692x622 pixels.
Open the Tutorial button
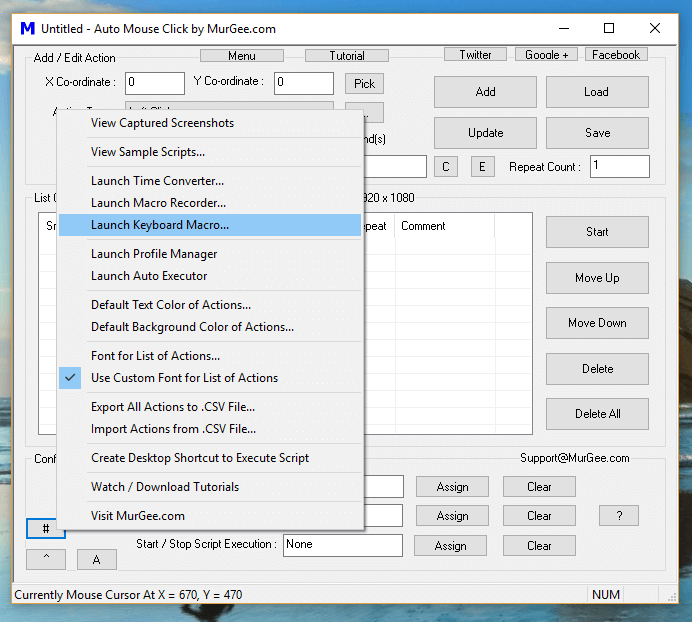[347, 56]
